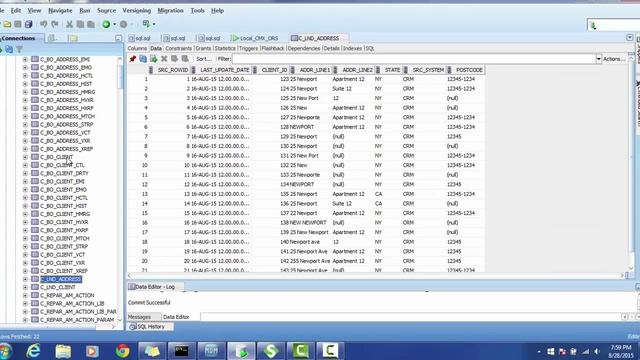Click the Sort... button
The height and width of the screenshot is (360, 640).
[x=204, y=59]
